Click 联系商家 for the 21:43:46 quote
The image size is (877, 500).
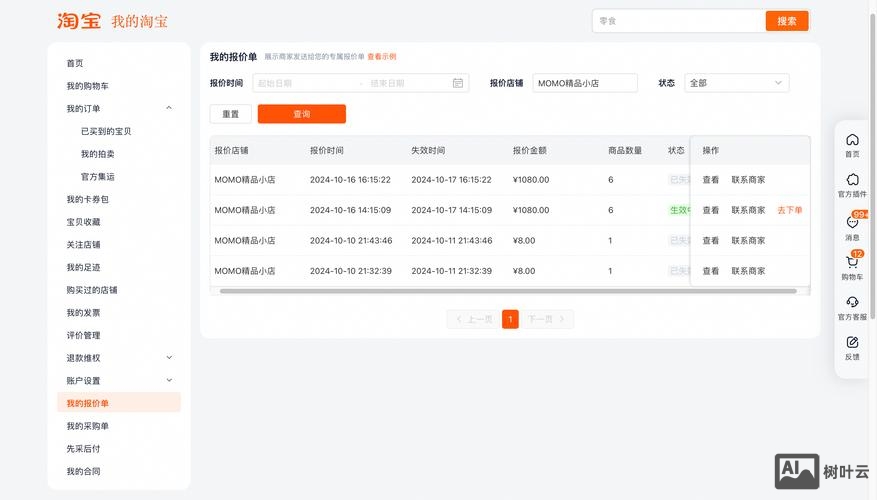748,240
